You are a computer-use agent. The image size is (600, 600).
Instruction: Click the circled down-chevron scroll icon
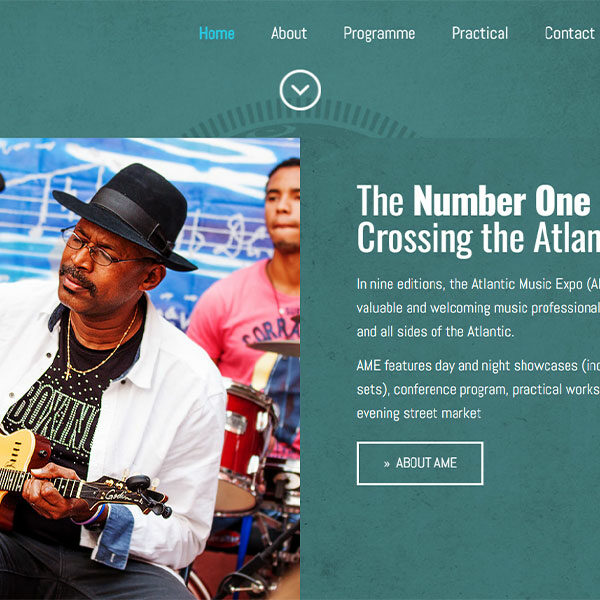click(300, 90)
